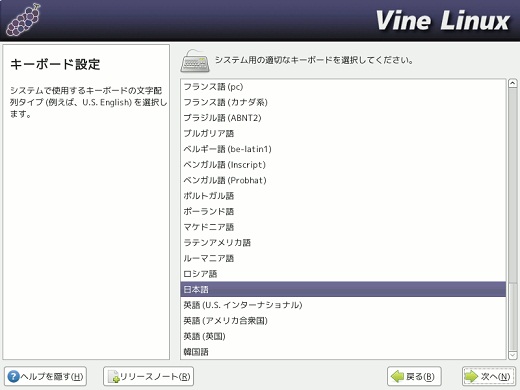Select 韓国語 keyboard
This screenshot has height=390, width=520.
point(343,352)
